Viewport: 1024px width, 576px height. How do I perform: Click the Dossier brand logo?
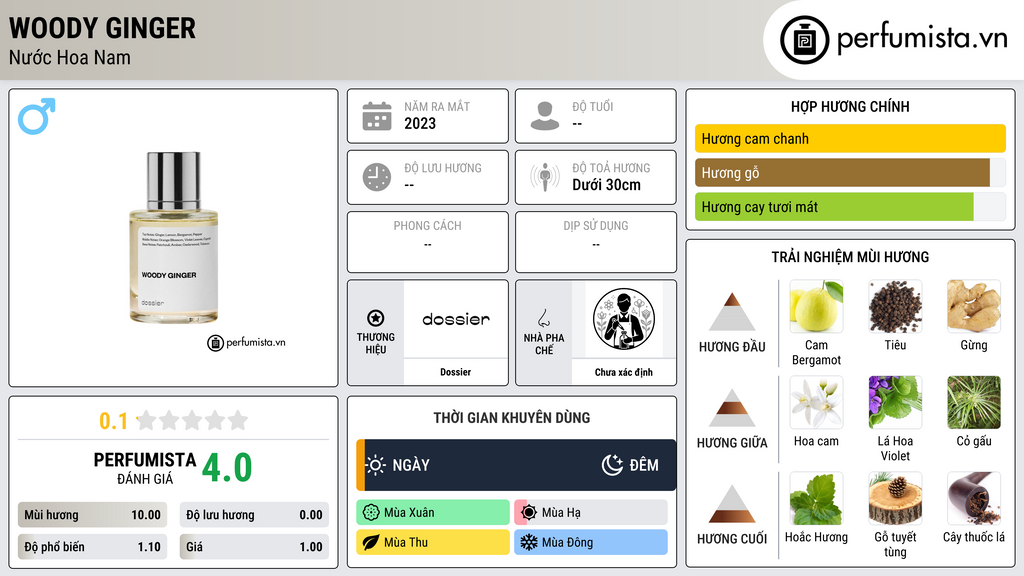pos(456,319)
